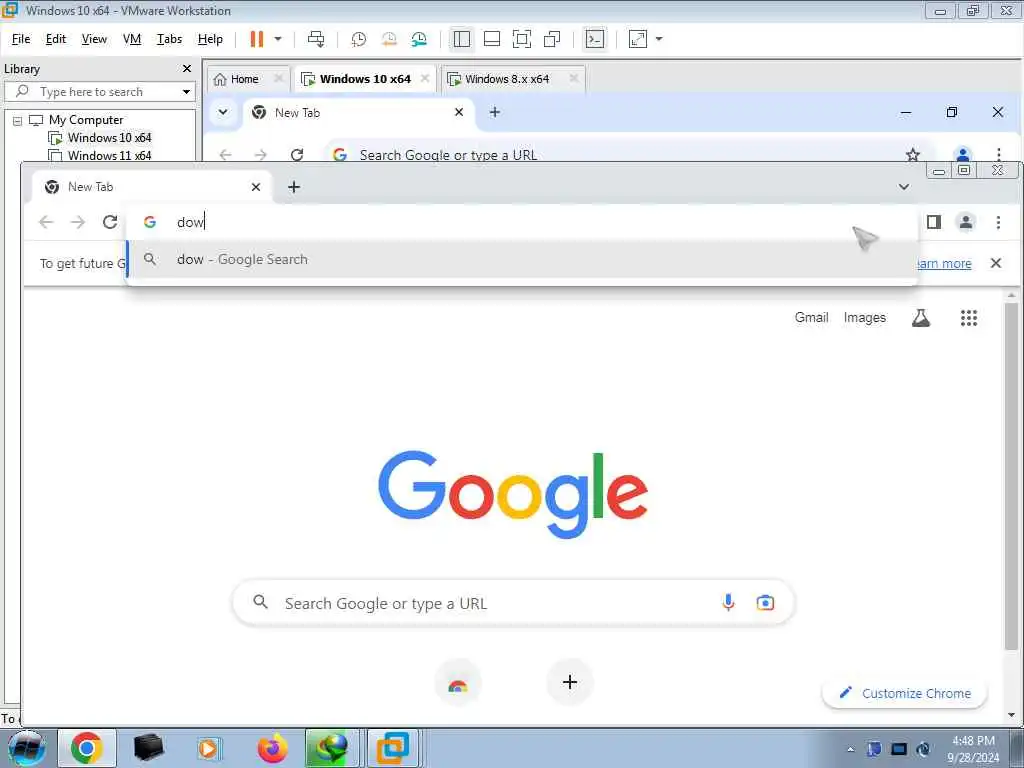Viewport: 1024px width, 768px height.
Task: Send Ctrl+Alt+Del to the virtual machine
Action: 316,39
